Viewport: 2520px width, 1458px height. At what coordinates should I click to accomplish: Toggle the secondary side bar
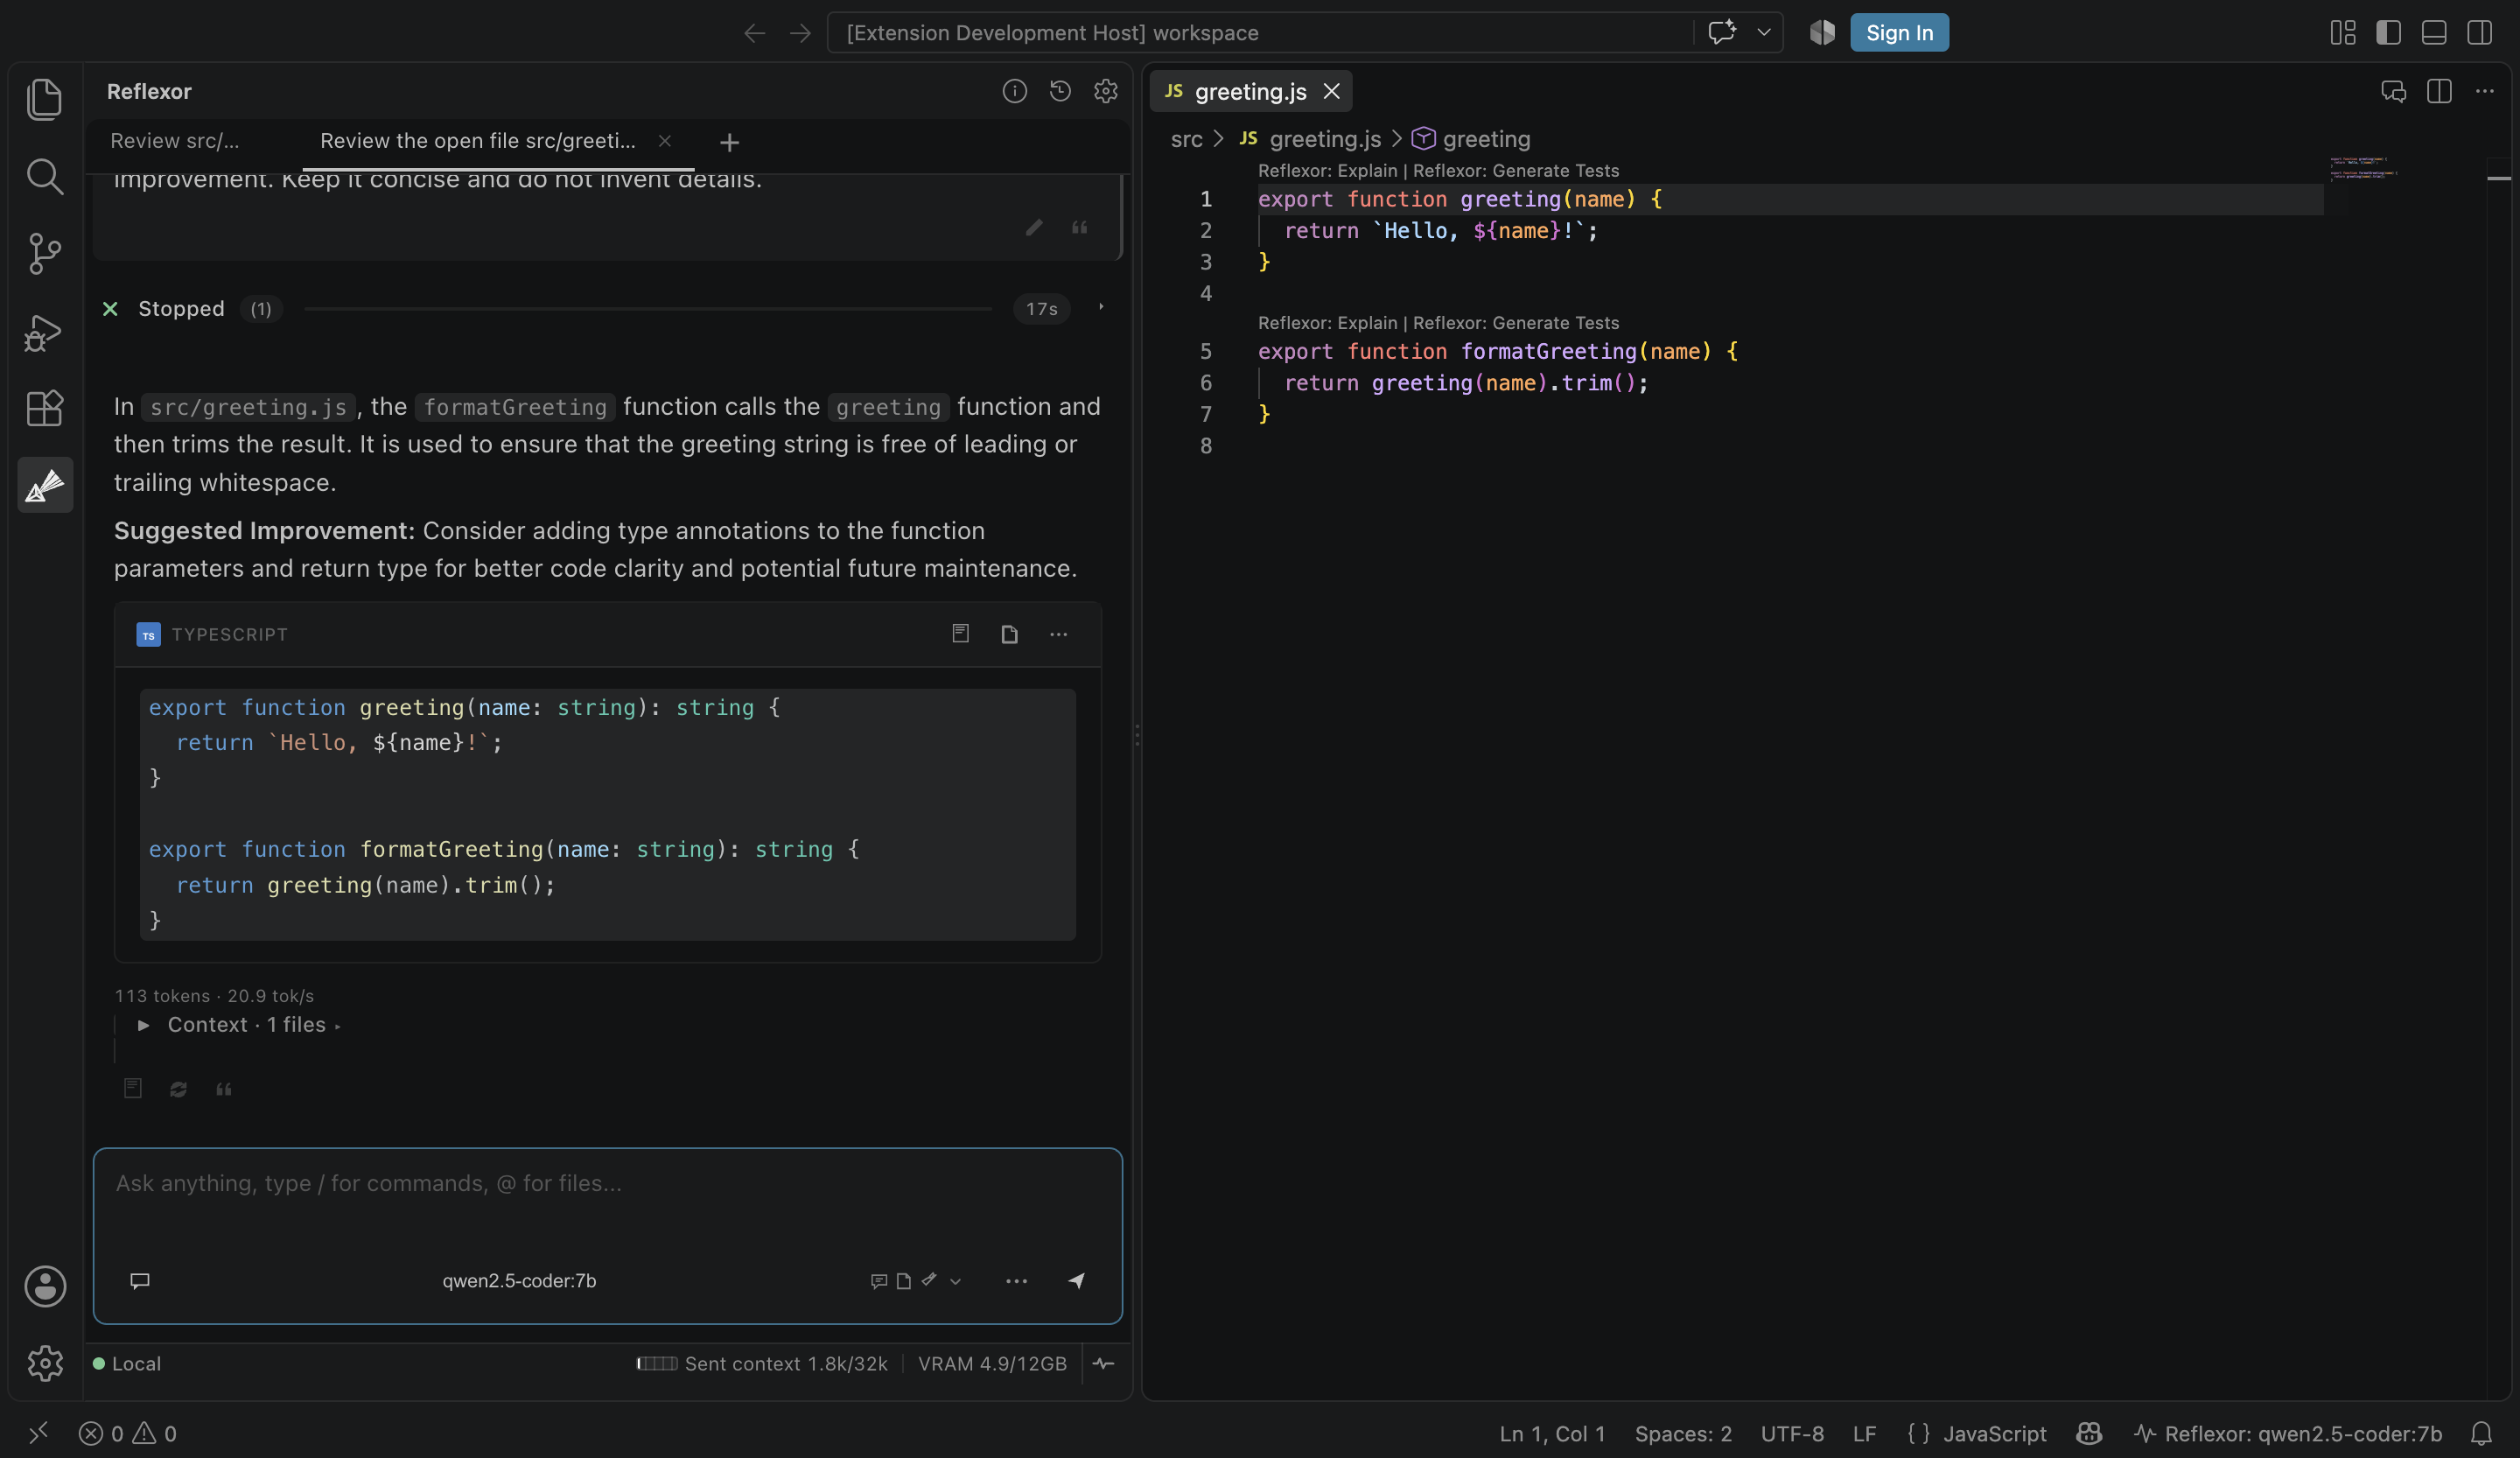coord(2479,32)
